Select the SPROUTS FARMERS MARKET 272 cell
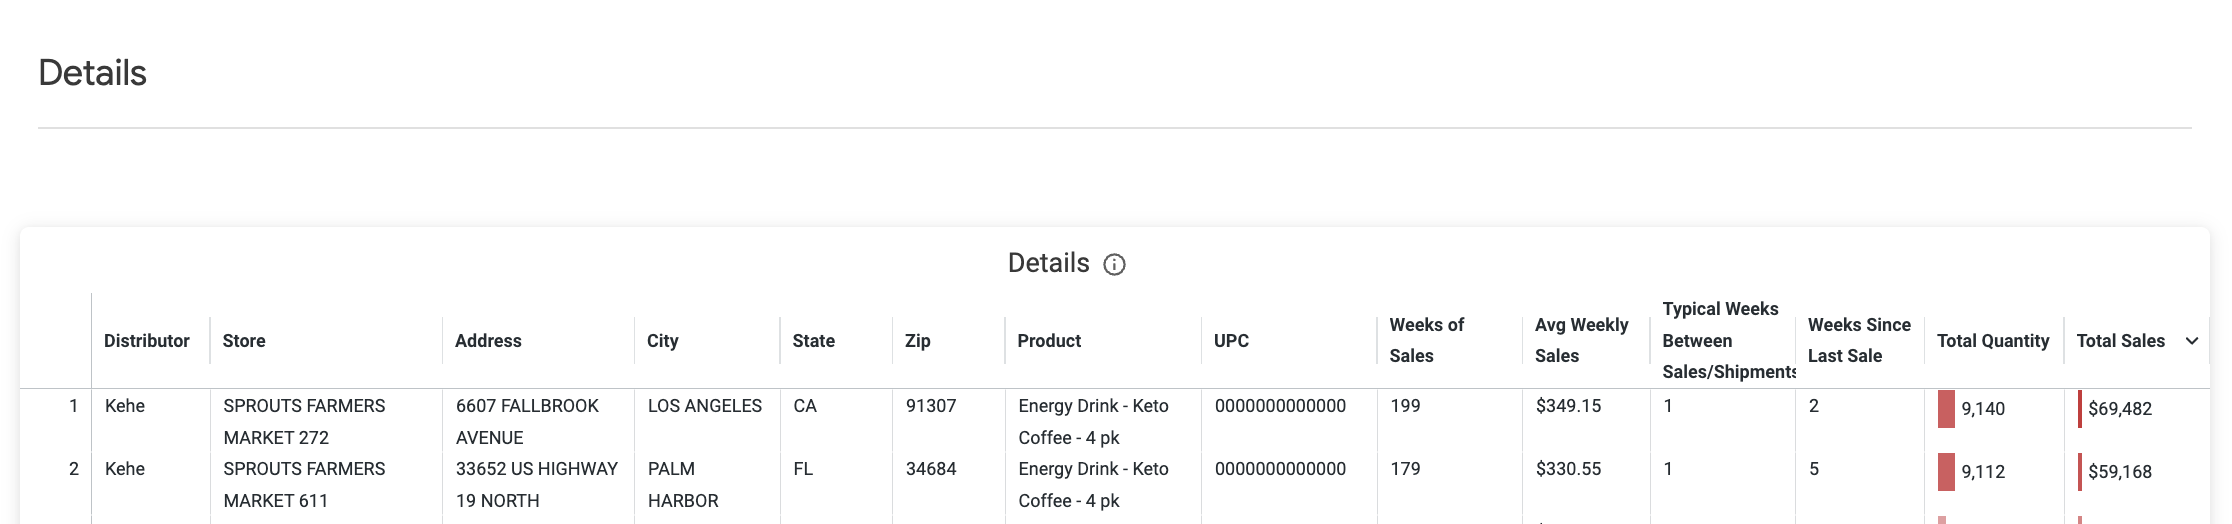 coord(304,422)
